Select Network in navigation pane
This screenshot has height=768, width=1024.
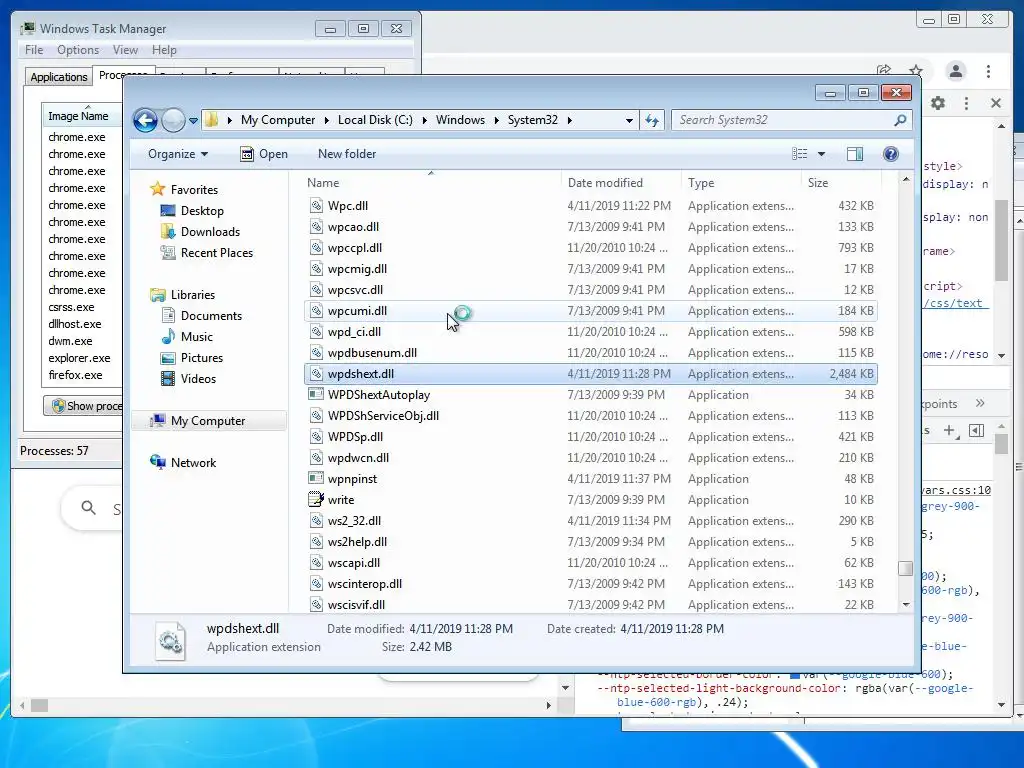(x=193, y=463)
